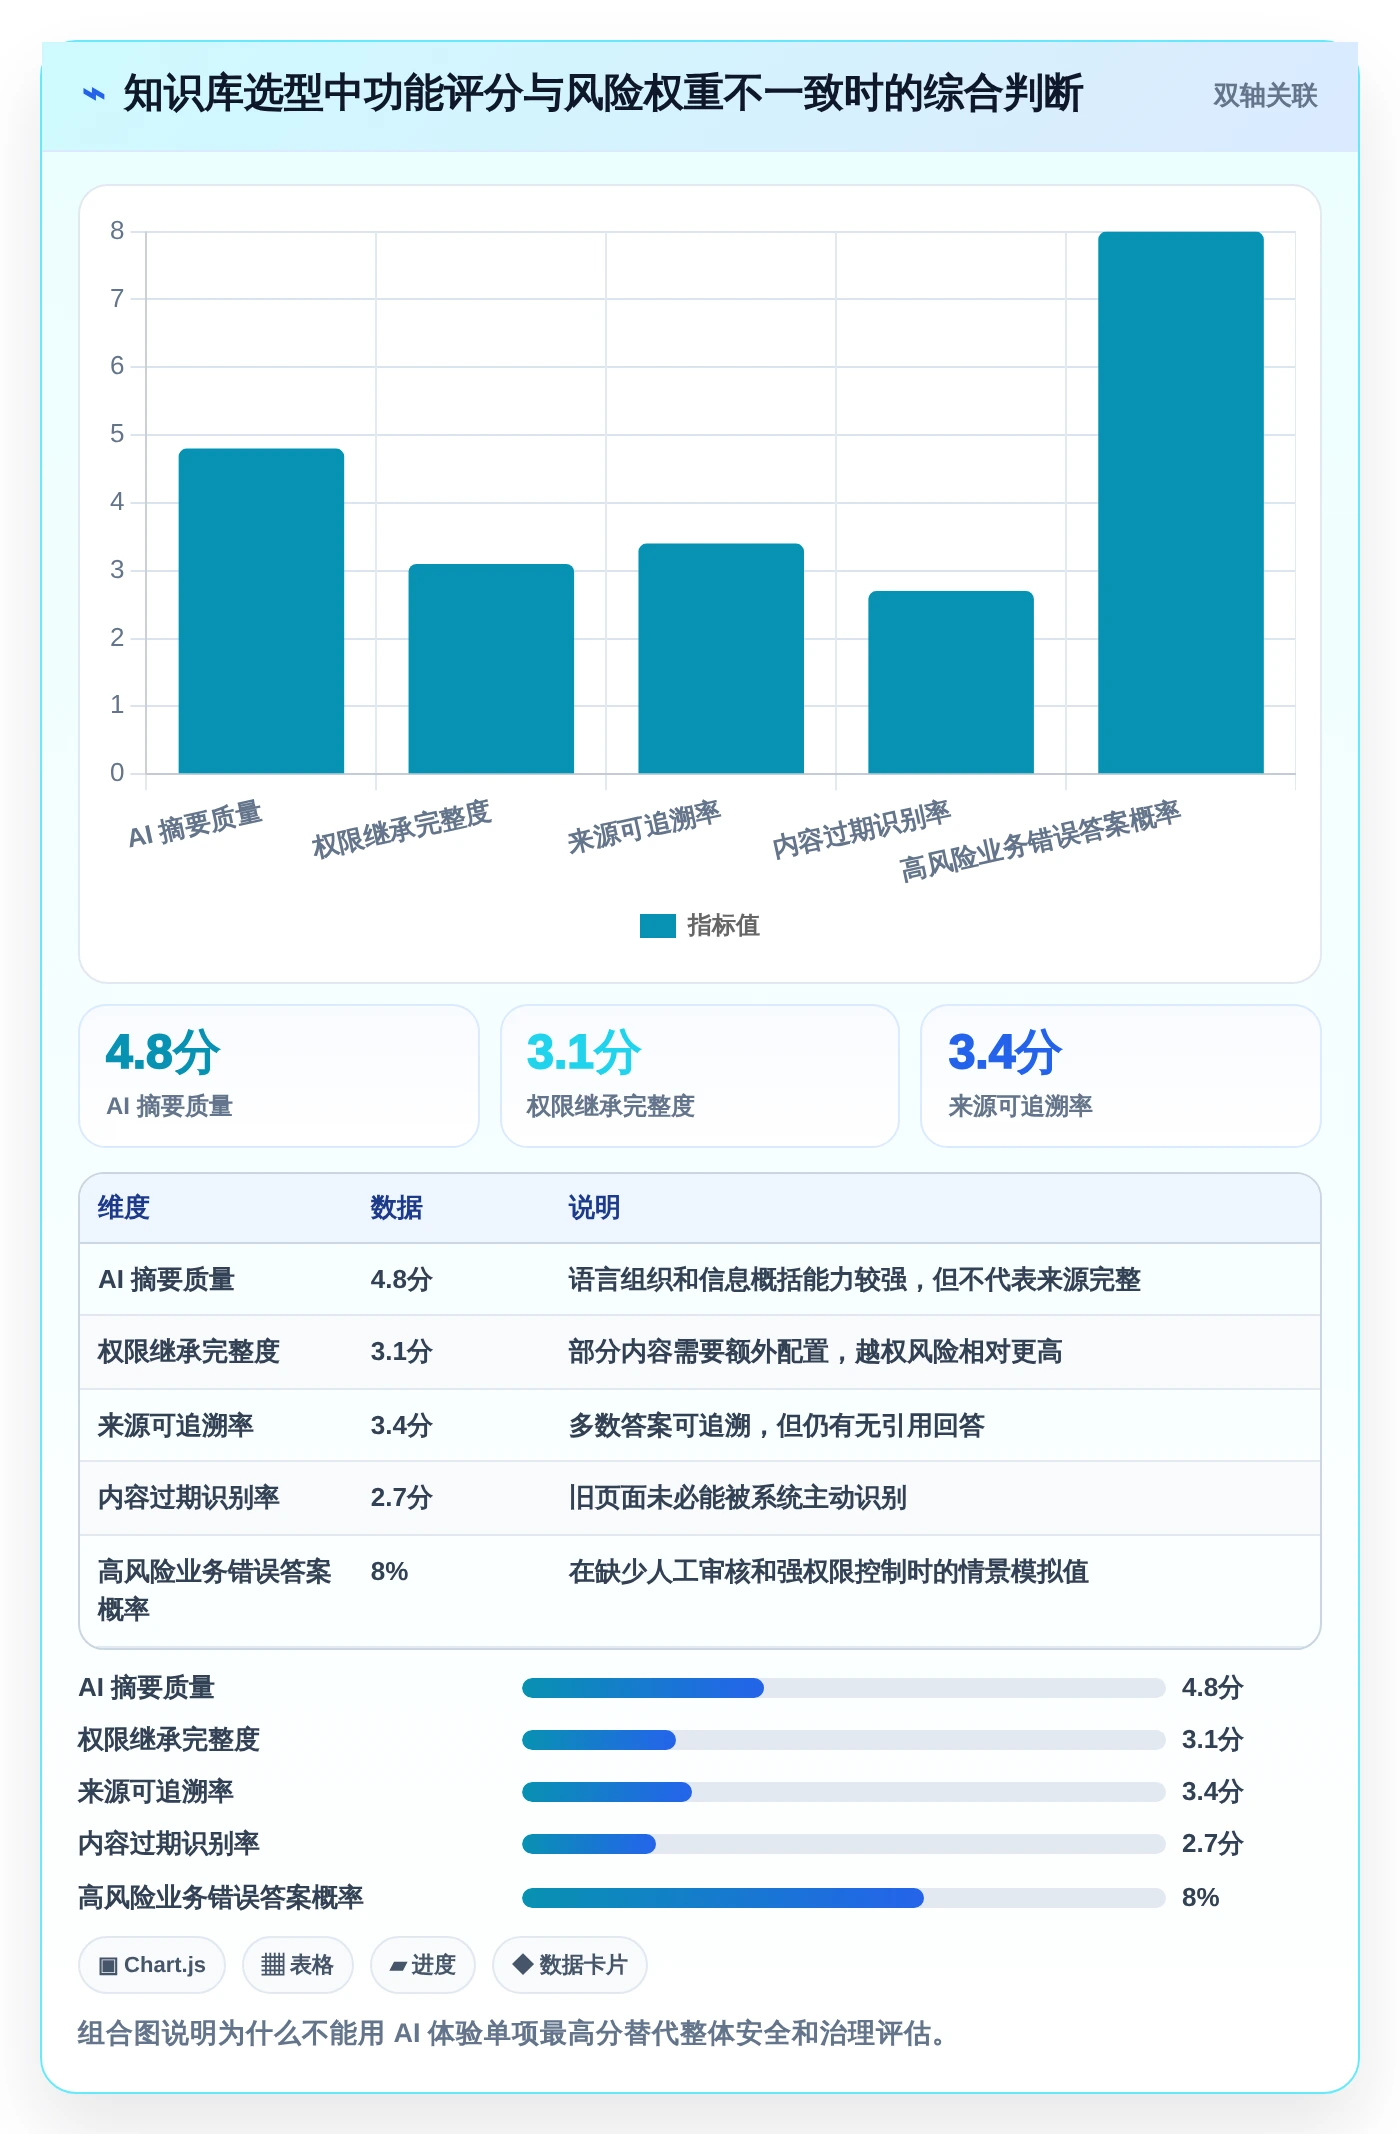
Task: Click the lightning bolt icon beside the title
Action: 93,95
